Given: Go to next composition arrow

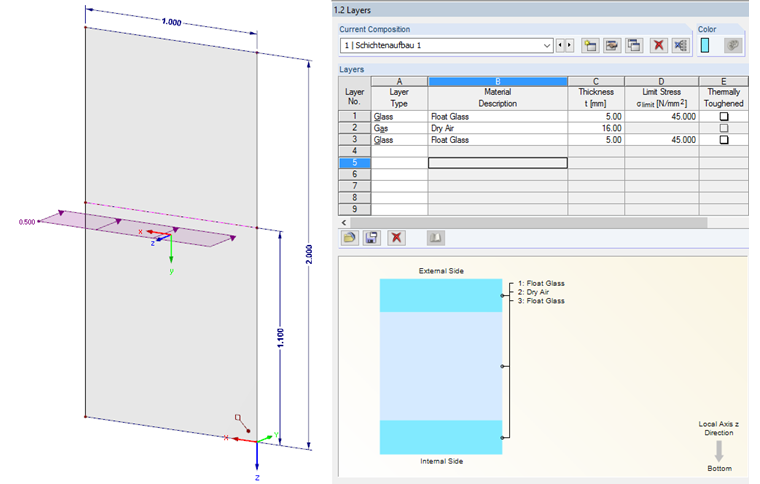Looking at the screenshot, I should [x=570, y=46].
